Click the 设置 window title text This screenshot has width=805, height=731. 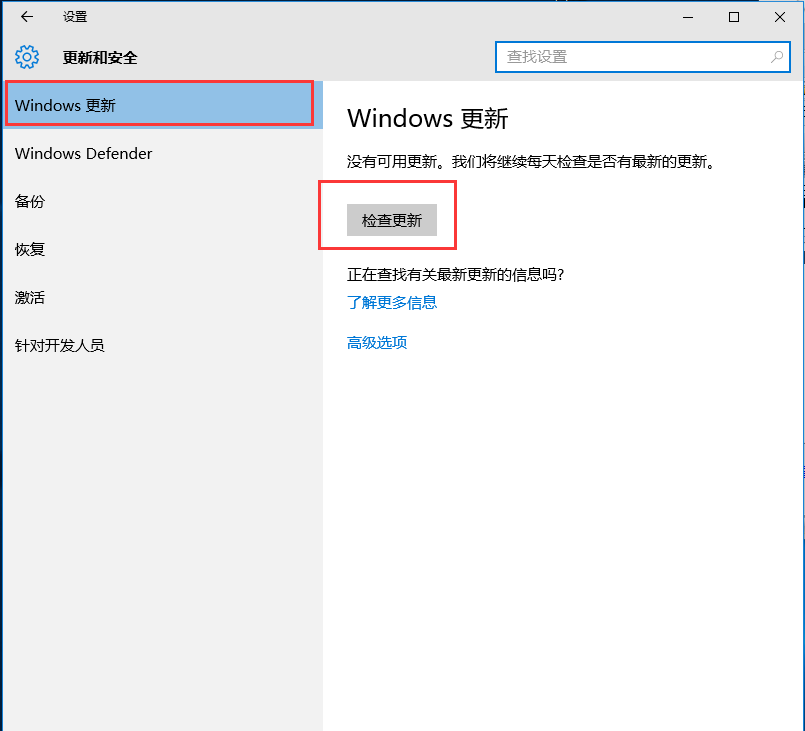click(x=75, y=17)
